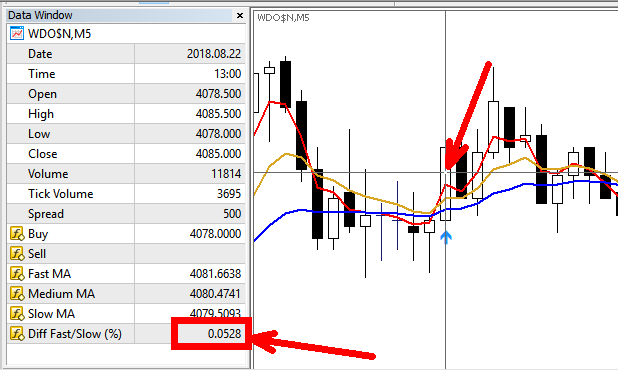This screenshot has width=618, height=371.
Task: Select the Close value 4085.000
Action: click(x=218, y=154)
